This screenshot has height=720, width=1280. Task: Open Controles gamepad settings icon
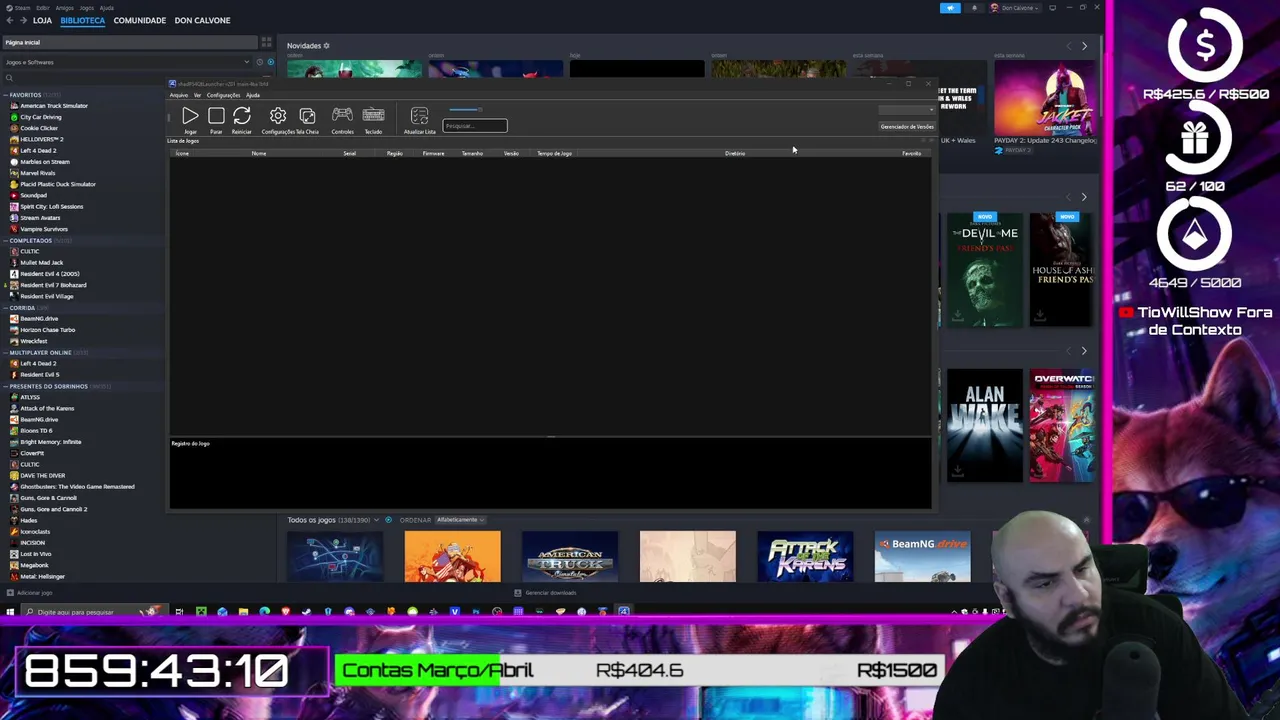(x=342, y=116)
